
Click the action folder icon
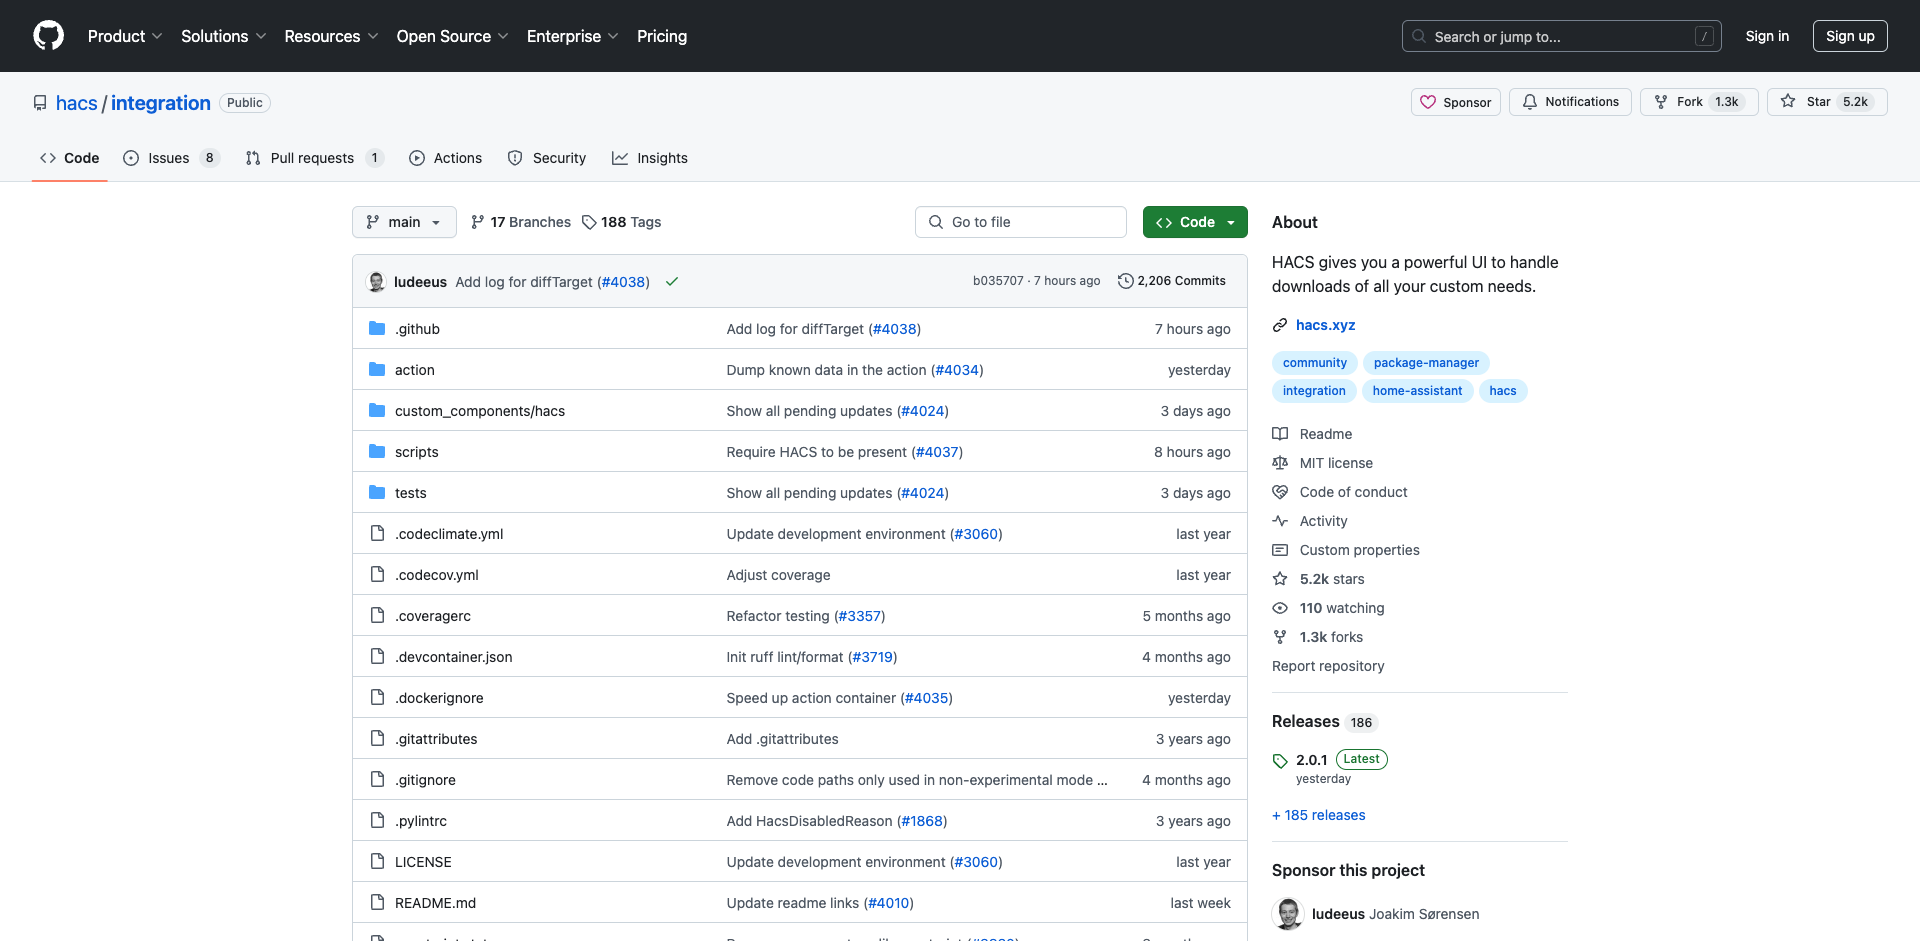tap(377, 370)
